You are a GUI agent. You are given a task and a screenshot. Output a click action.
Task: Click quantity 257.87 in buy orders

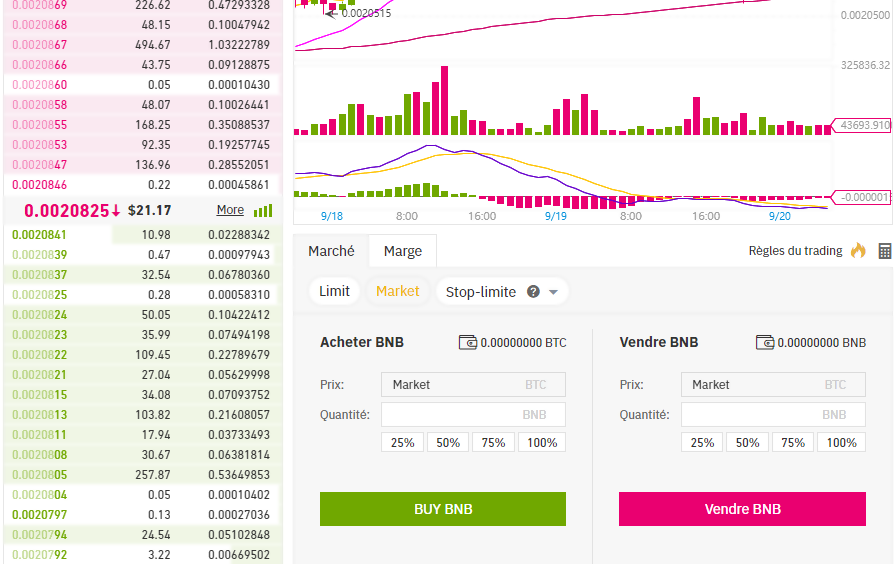click(x=152, y=475)
